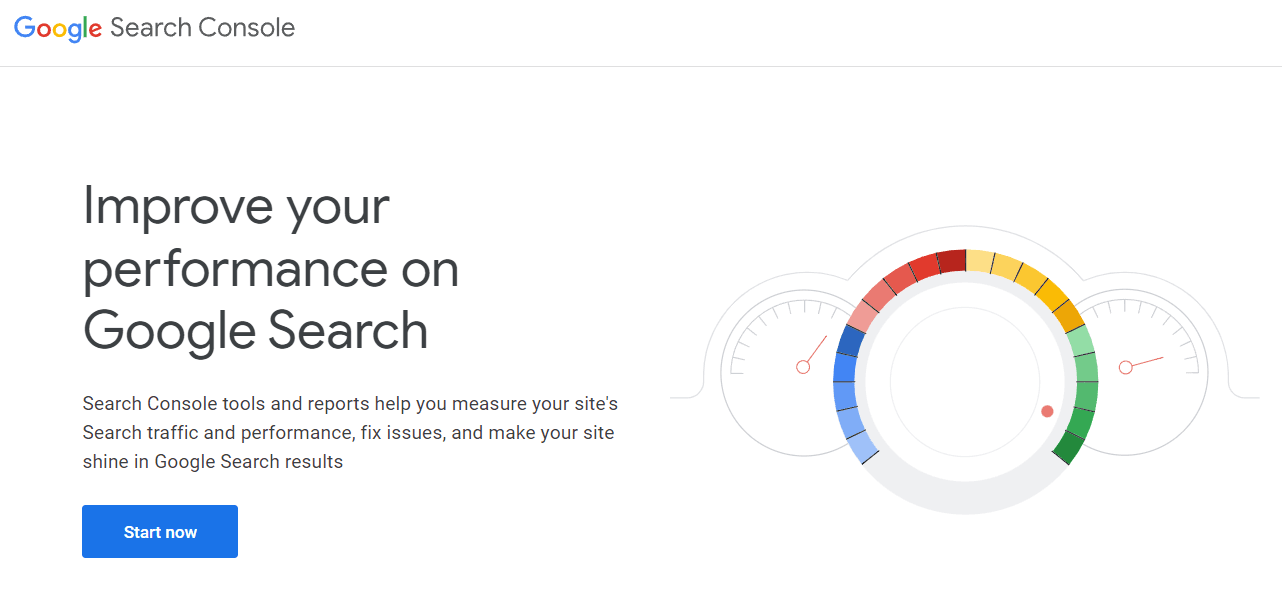Click the right gauge's needle pivot circle
This screenshot has width=1282, height=595.
[x=1125, y=368]
